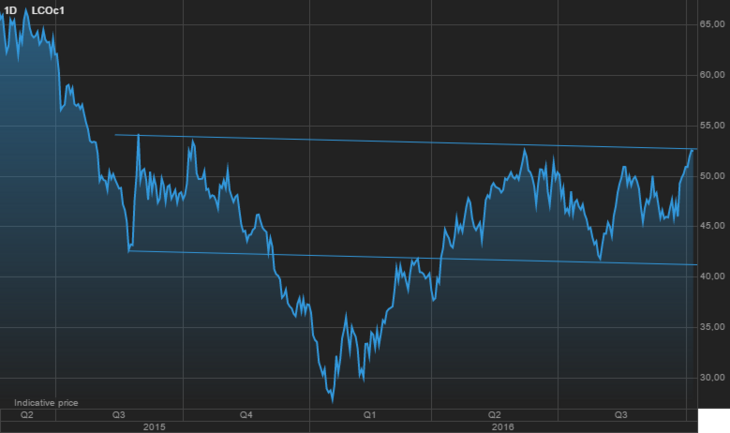Click the 60,00 price axis label
Viewport: 730px width, 433px height.
pyautogui.click(x=712, y=75)
